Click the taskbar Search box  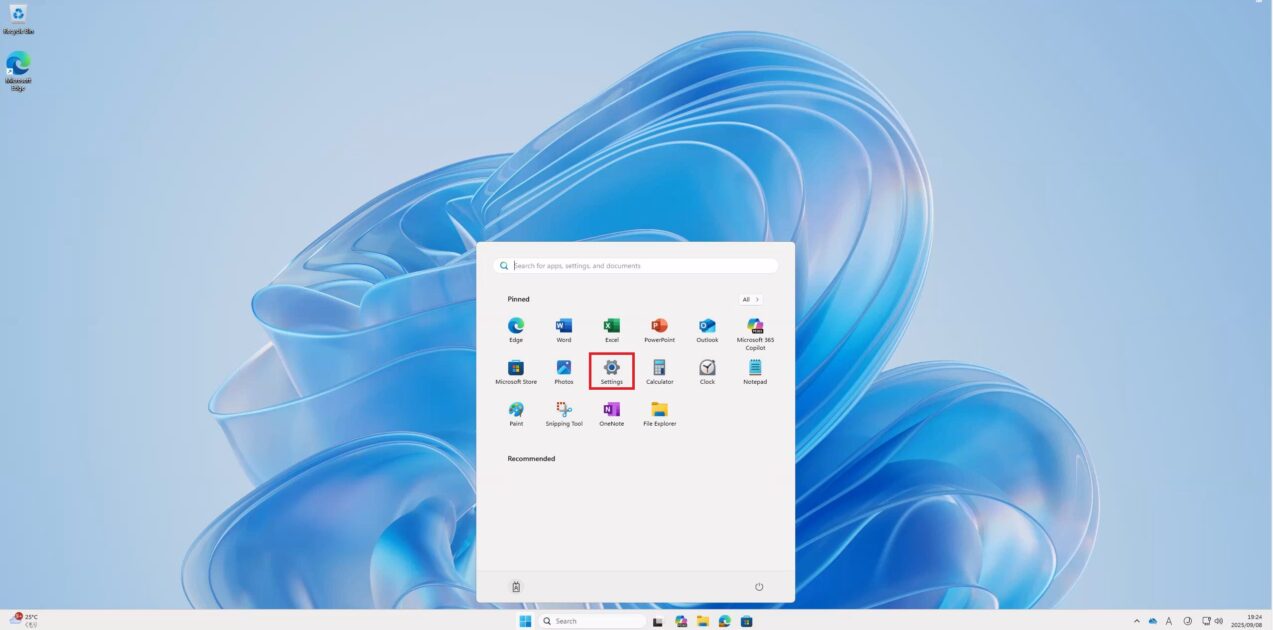pyautogui.click(x=593, y=621)
